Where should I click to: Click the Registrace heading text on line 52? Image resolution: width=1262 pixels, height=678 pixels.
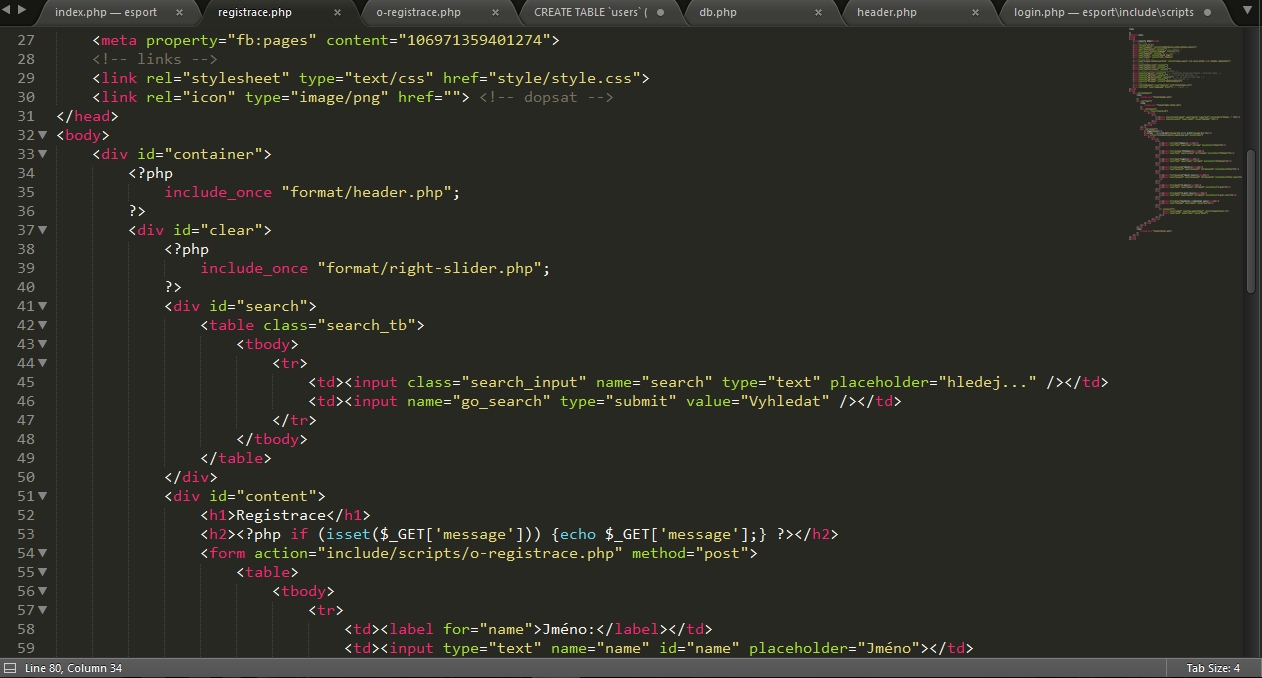click(x=281, y=515)
